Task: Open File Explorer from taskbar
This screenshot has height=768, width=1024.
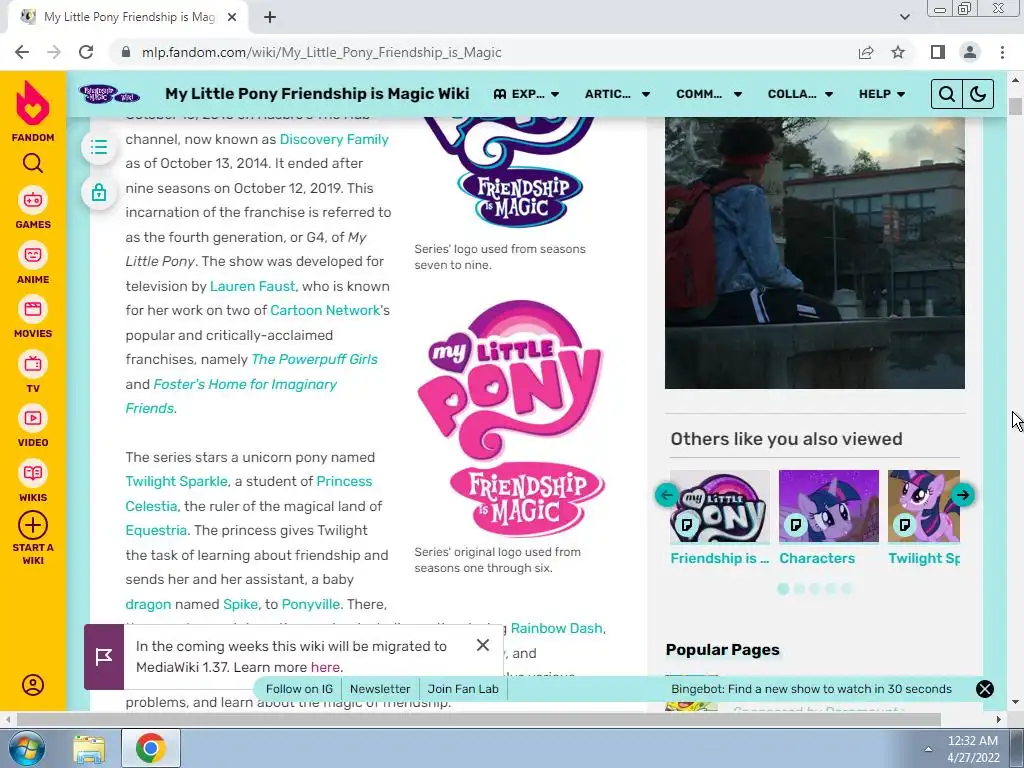Action: [89, 748]
